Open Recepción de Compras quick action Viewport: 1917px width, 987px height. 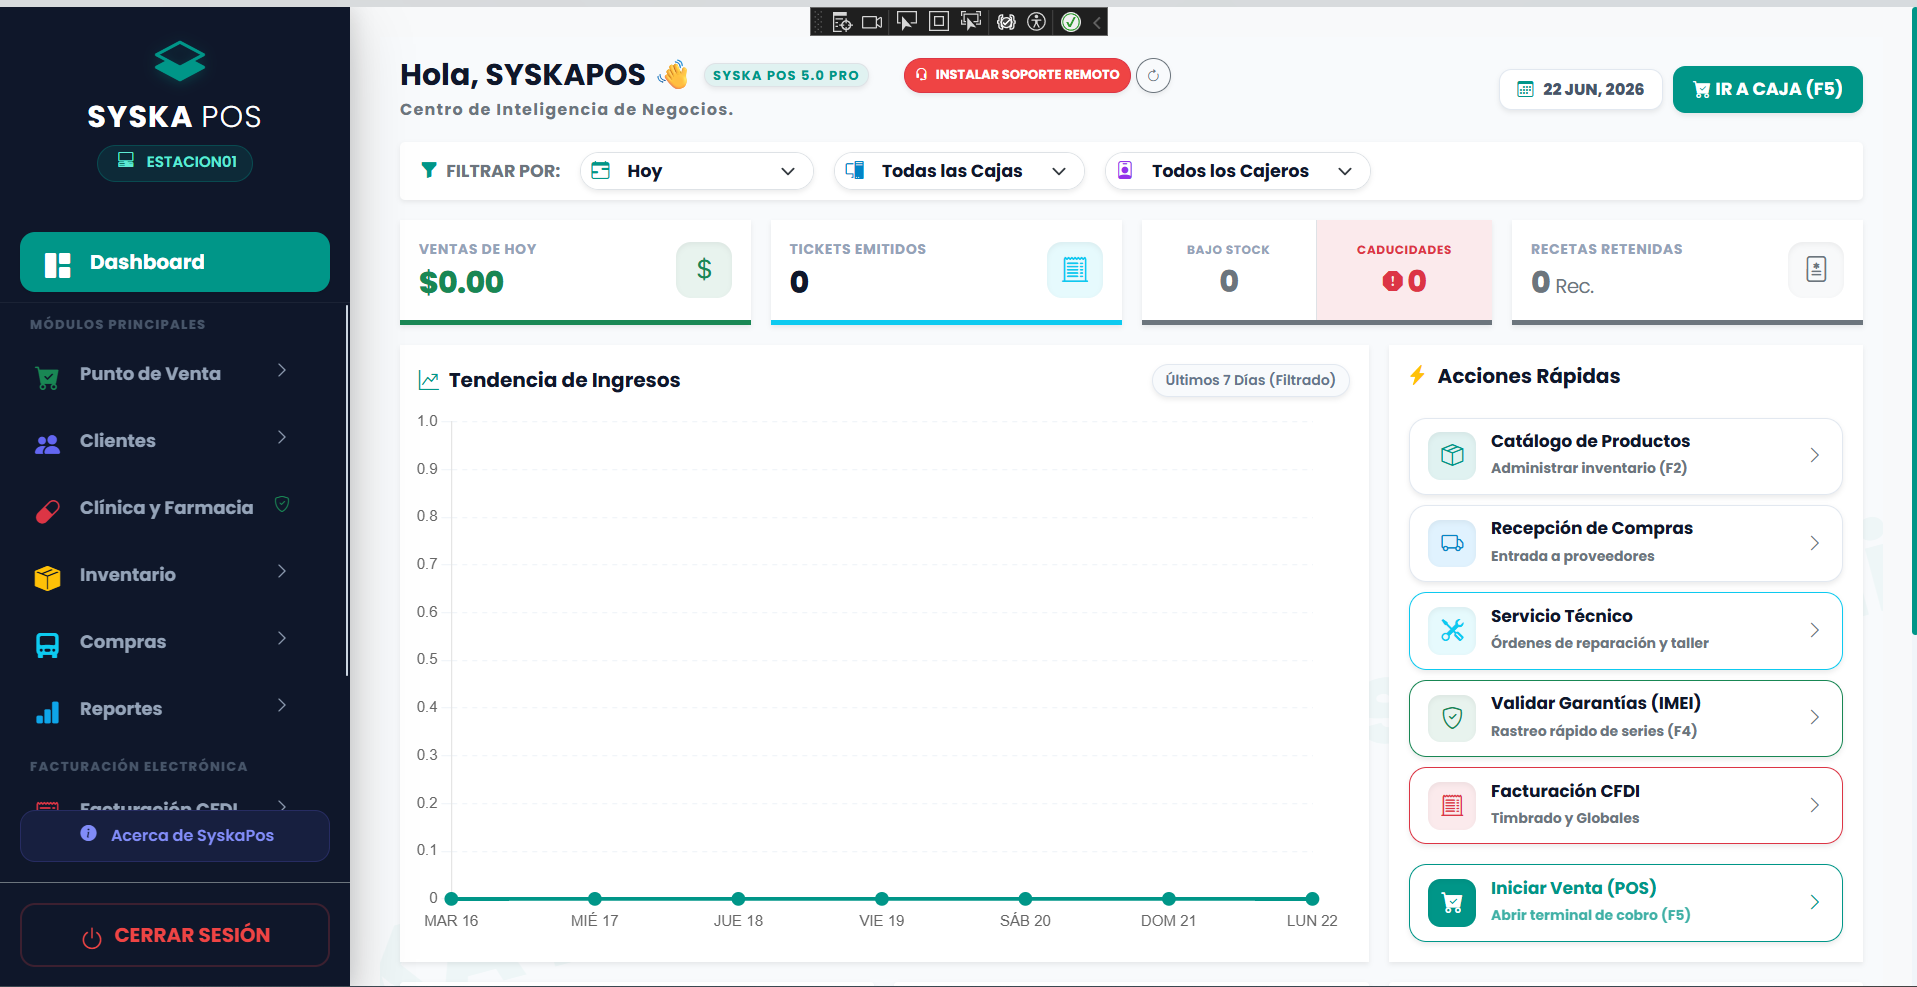click(x=1625, y=543)
